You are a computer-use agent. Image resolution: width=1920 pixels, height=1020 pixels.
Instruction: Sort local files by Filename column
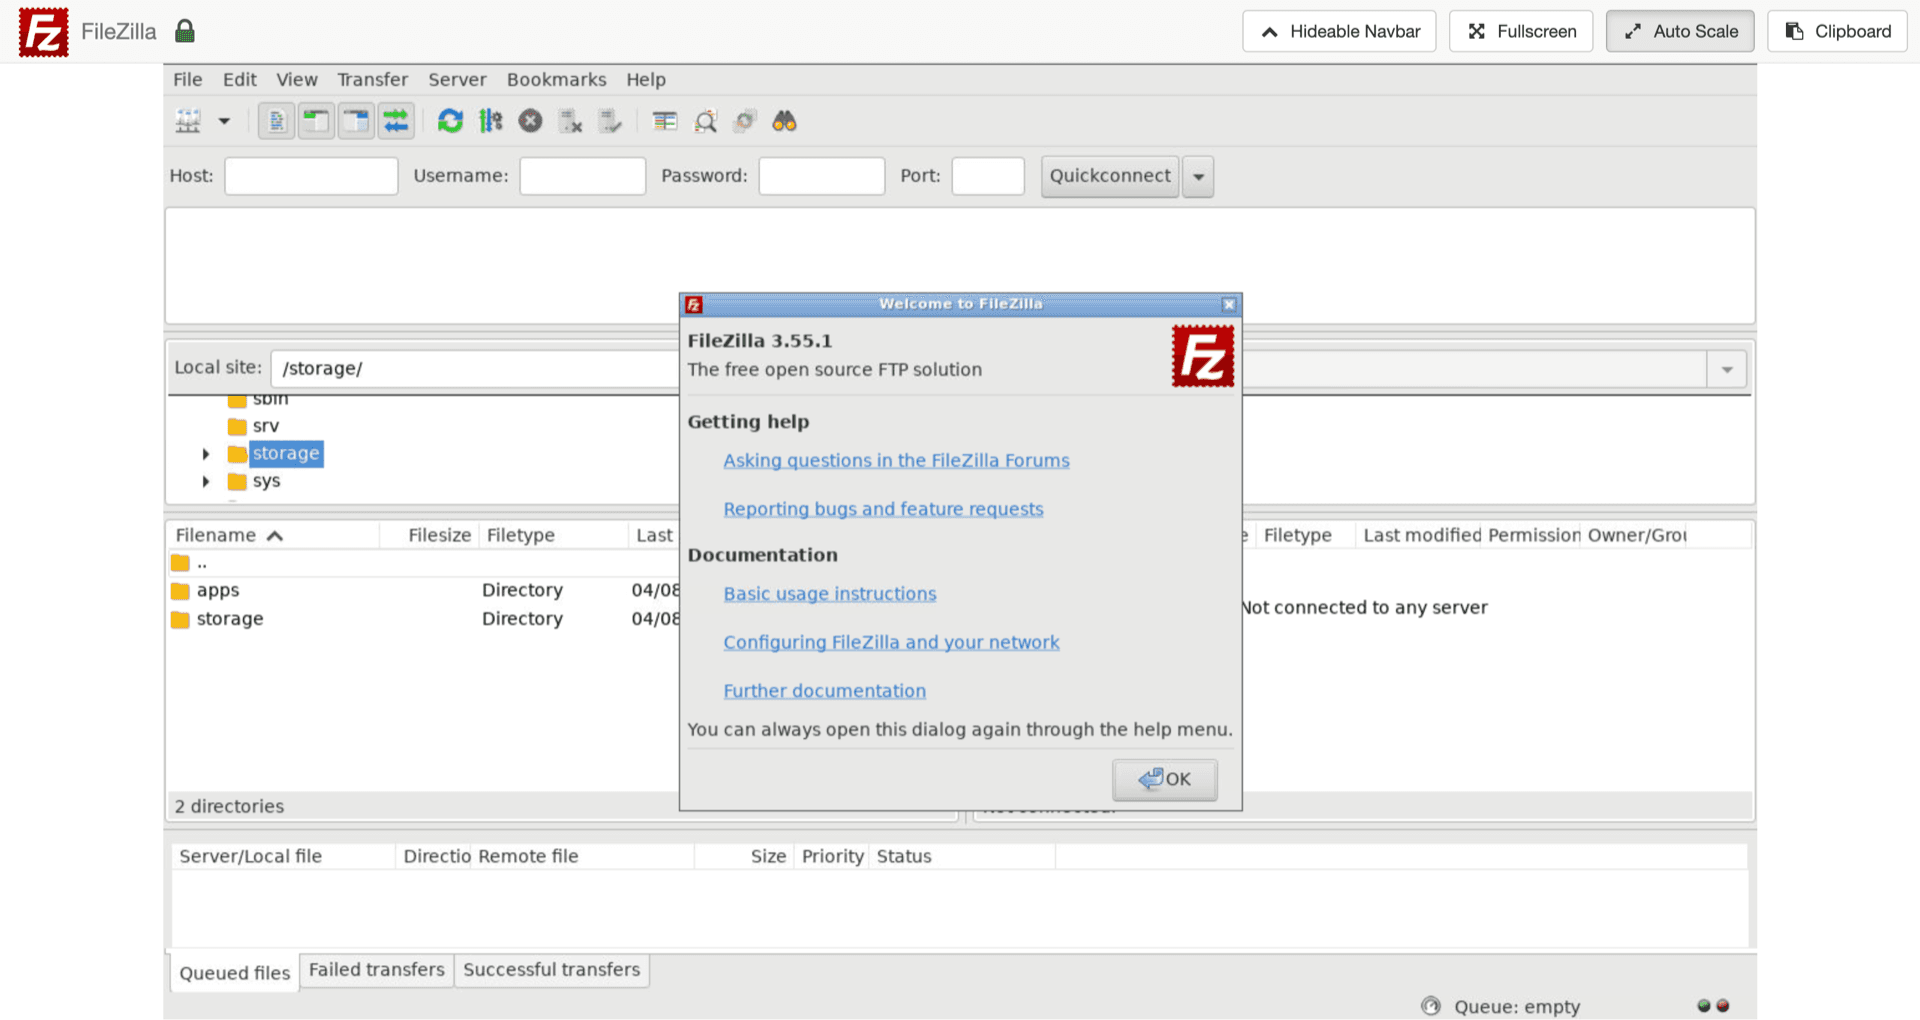tap(272, 535)
